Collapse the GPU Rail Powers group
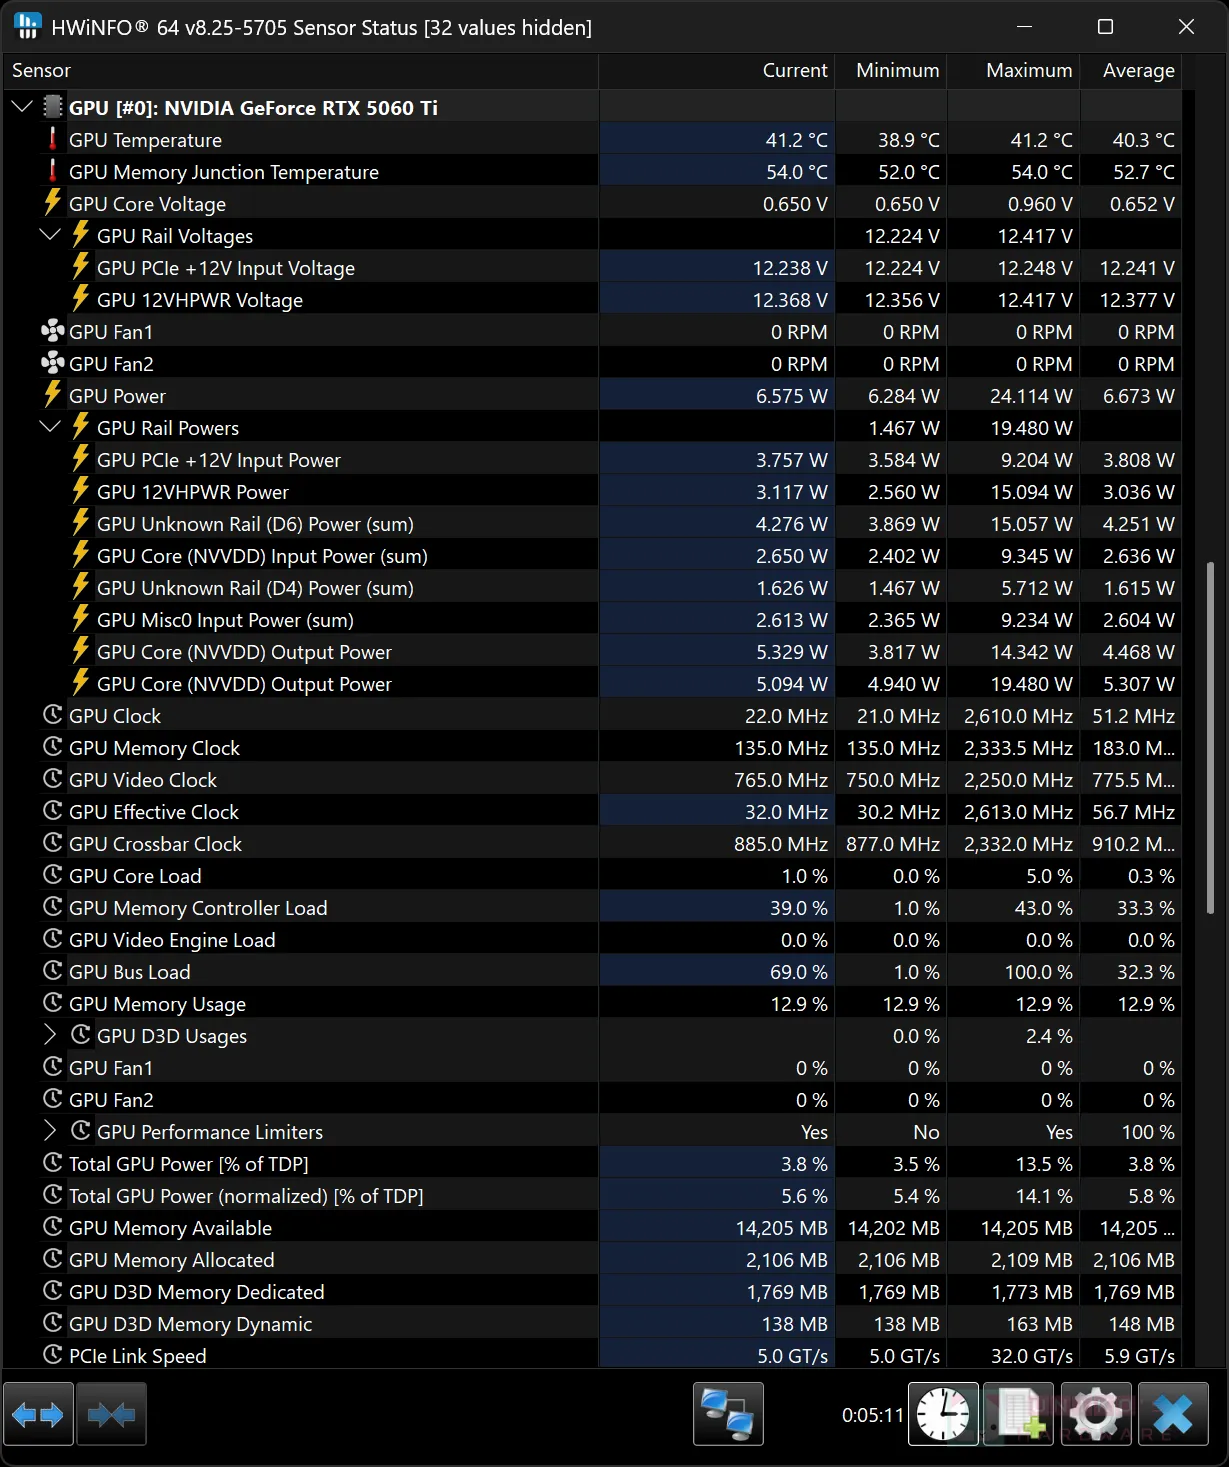The height and width of the screenshot is (1467, 1229). pos(50,426)
